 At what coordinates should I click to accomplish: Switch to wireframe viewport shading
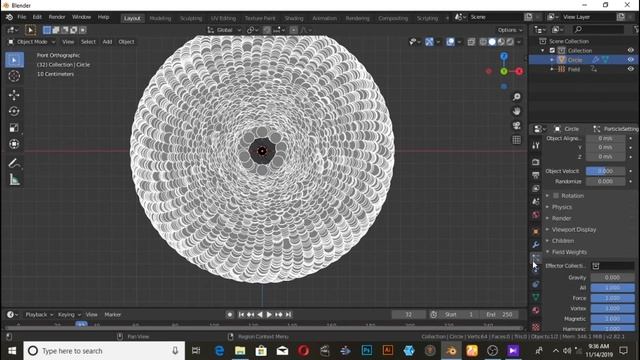(483, 42)
